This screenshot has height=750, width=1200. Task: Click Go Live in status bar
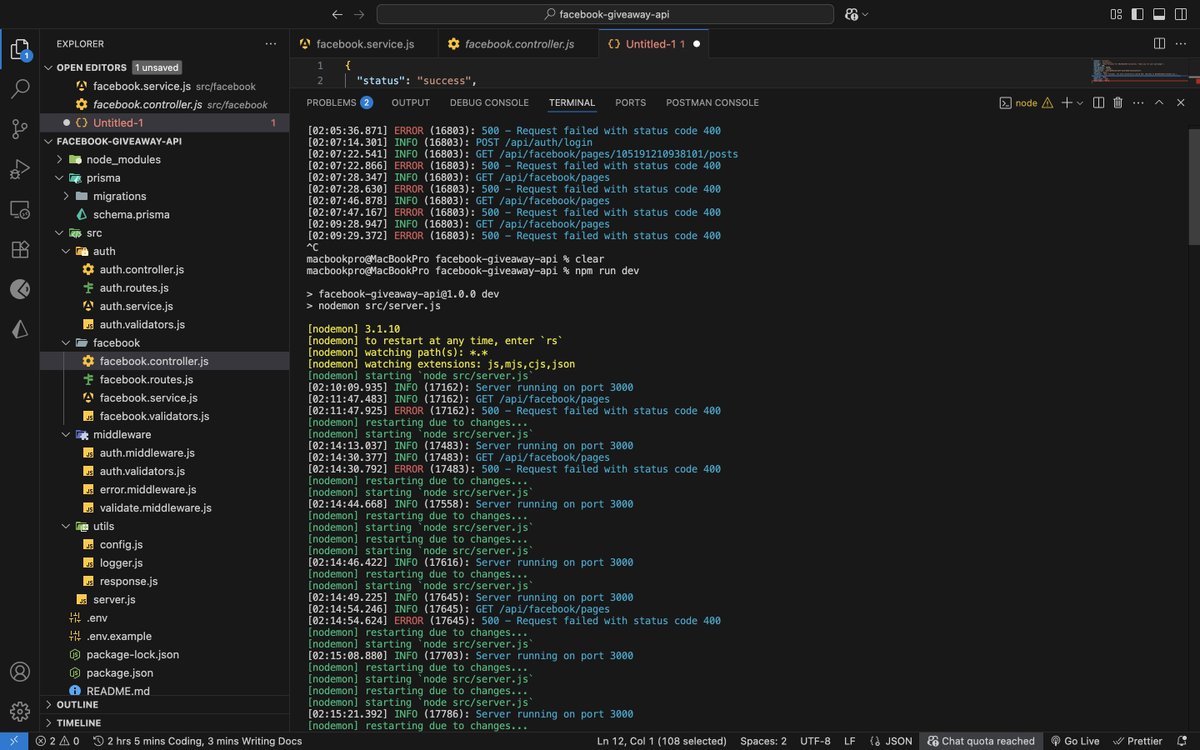pyautogui.click(x=1074, y=741)
